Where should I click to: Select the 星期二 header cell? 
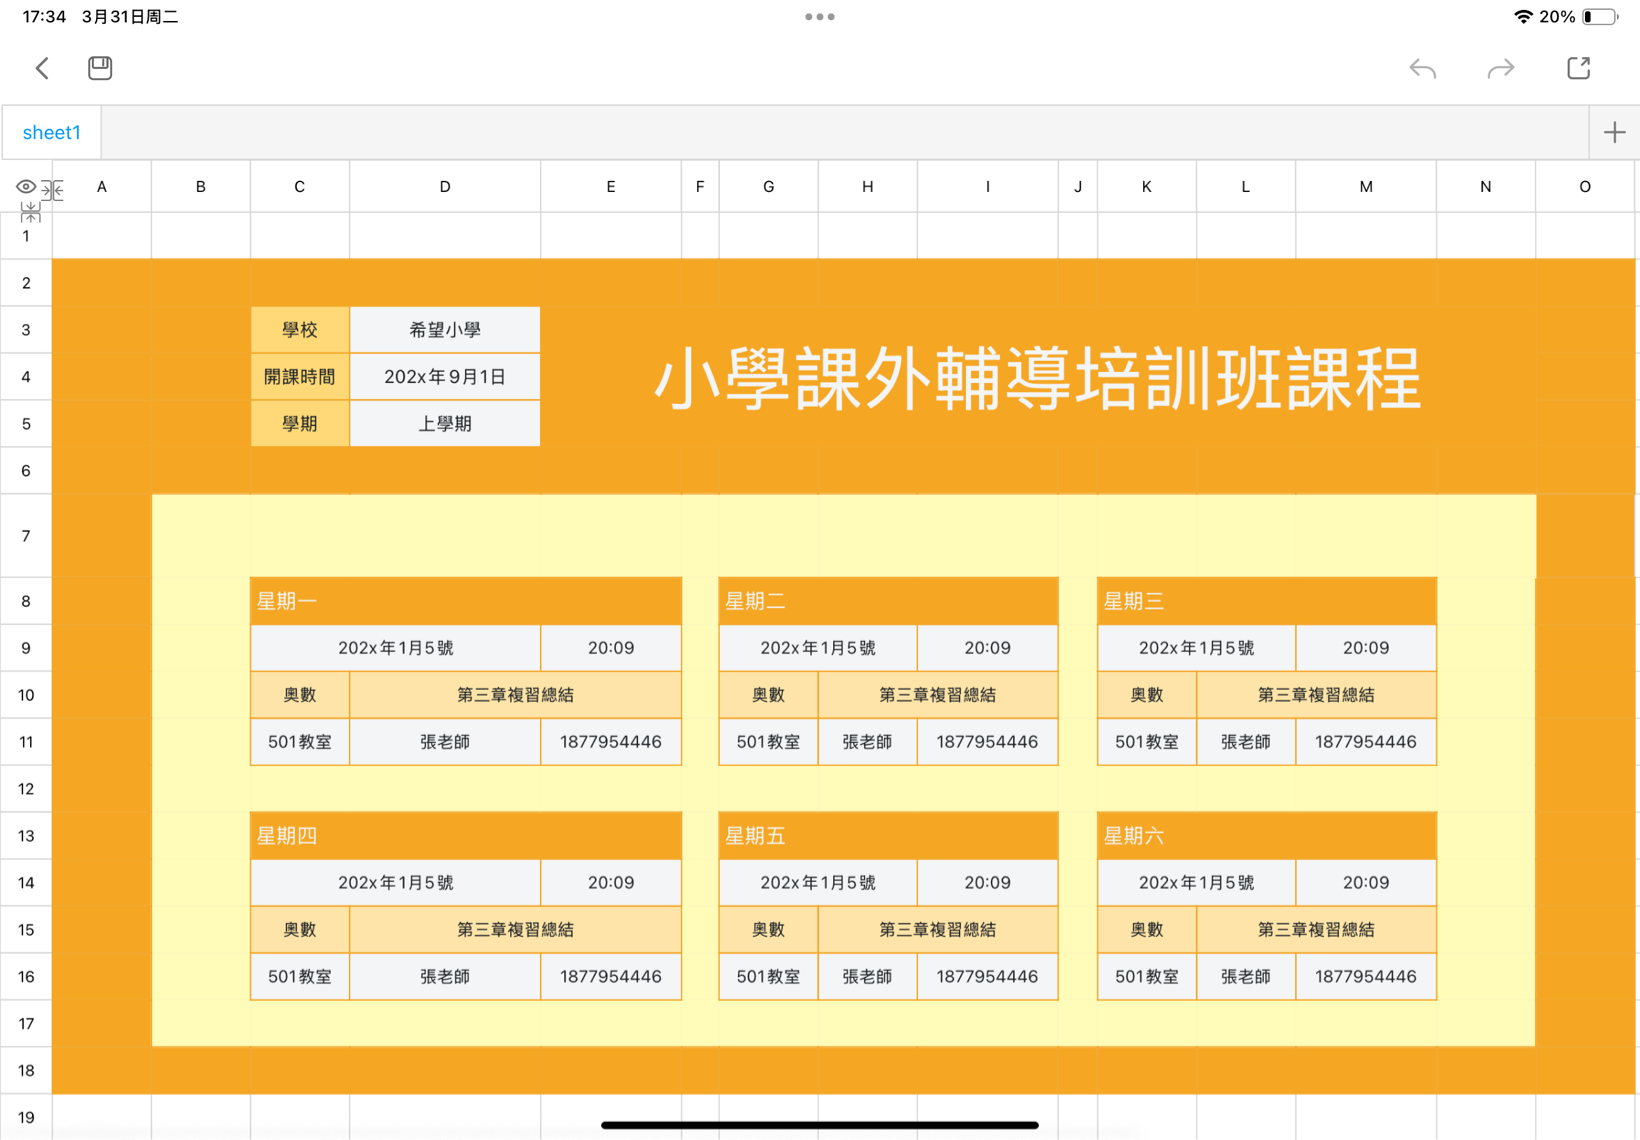(888, 601)
